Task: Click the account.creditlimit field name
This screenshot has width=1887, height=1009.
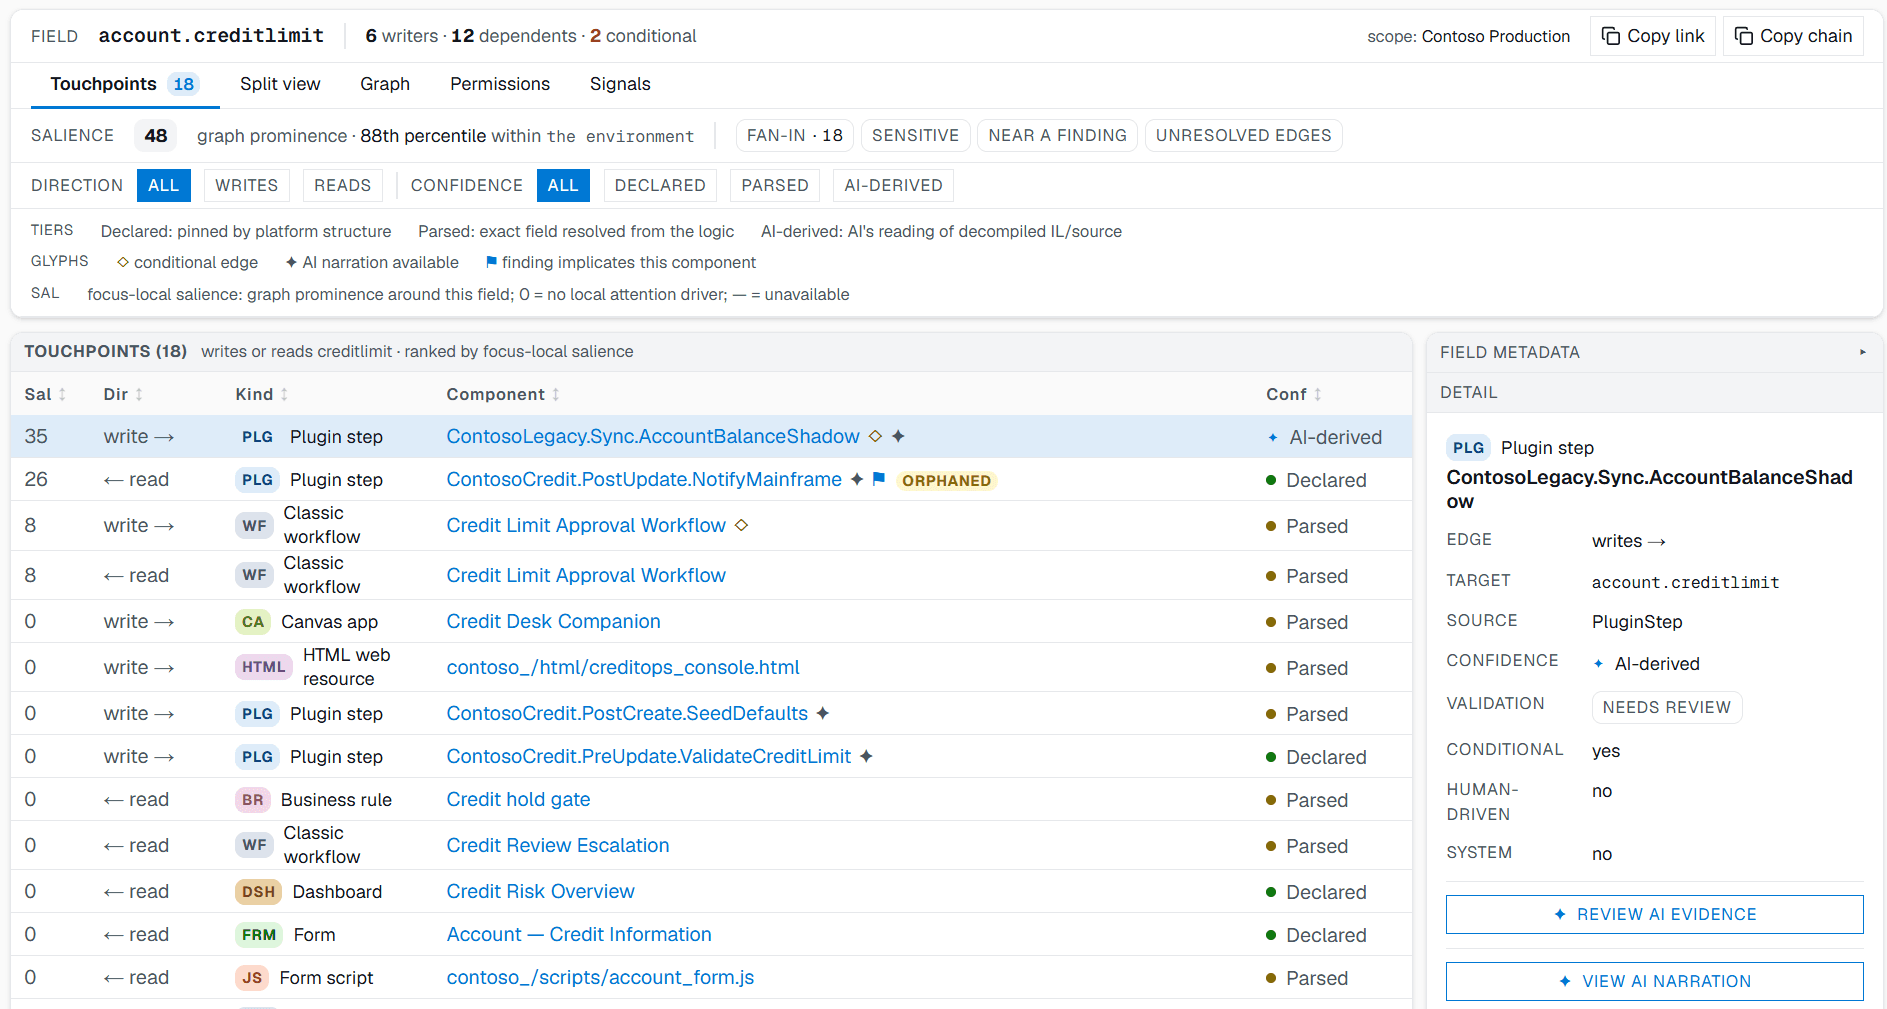Action: coord(211,36)
